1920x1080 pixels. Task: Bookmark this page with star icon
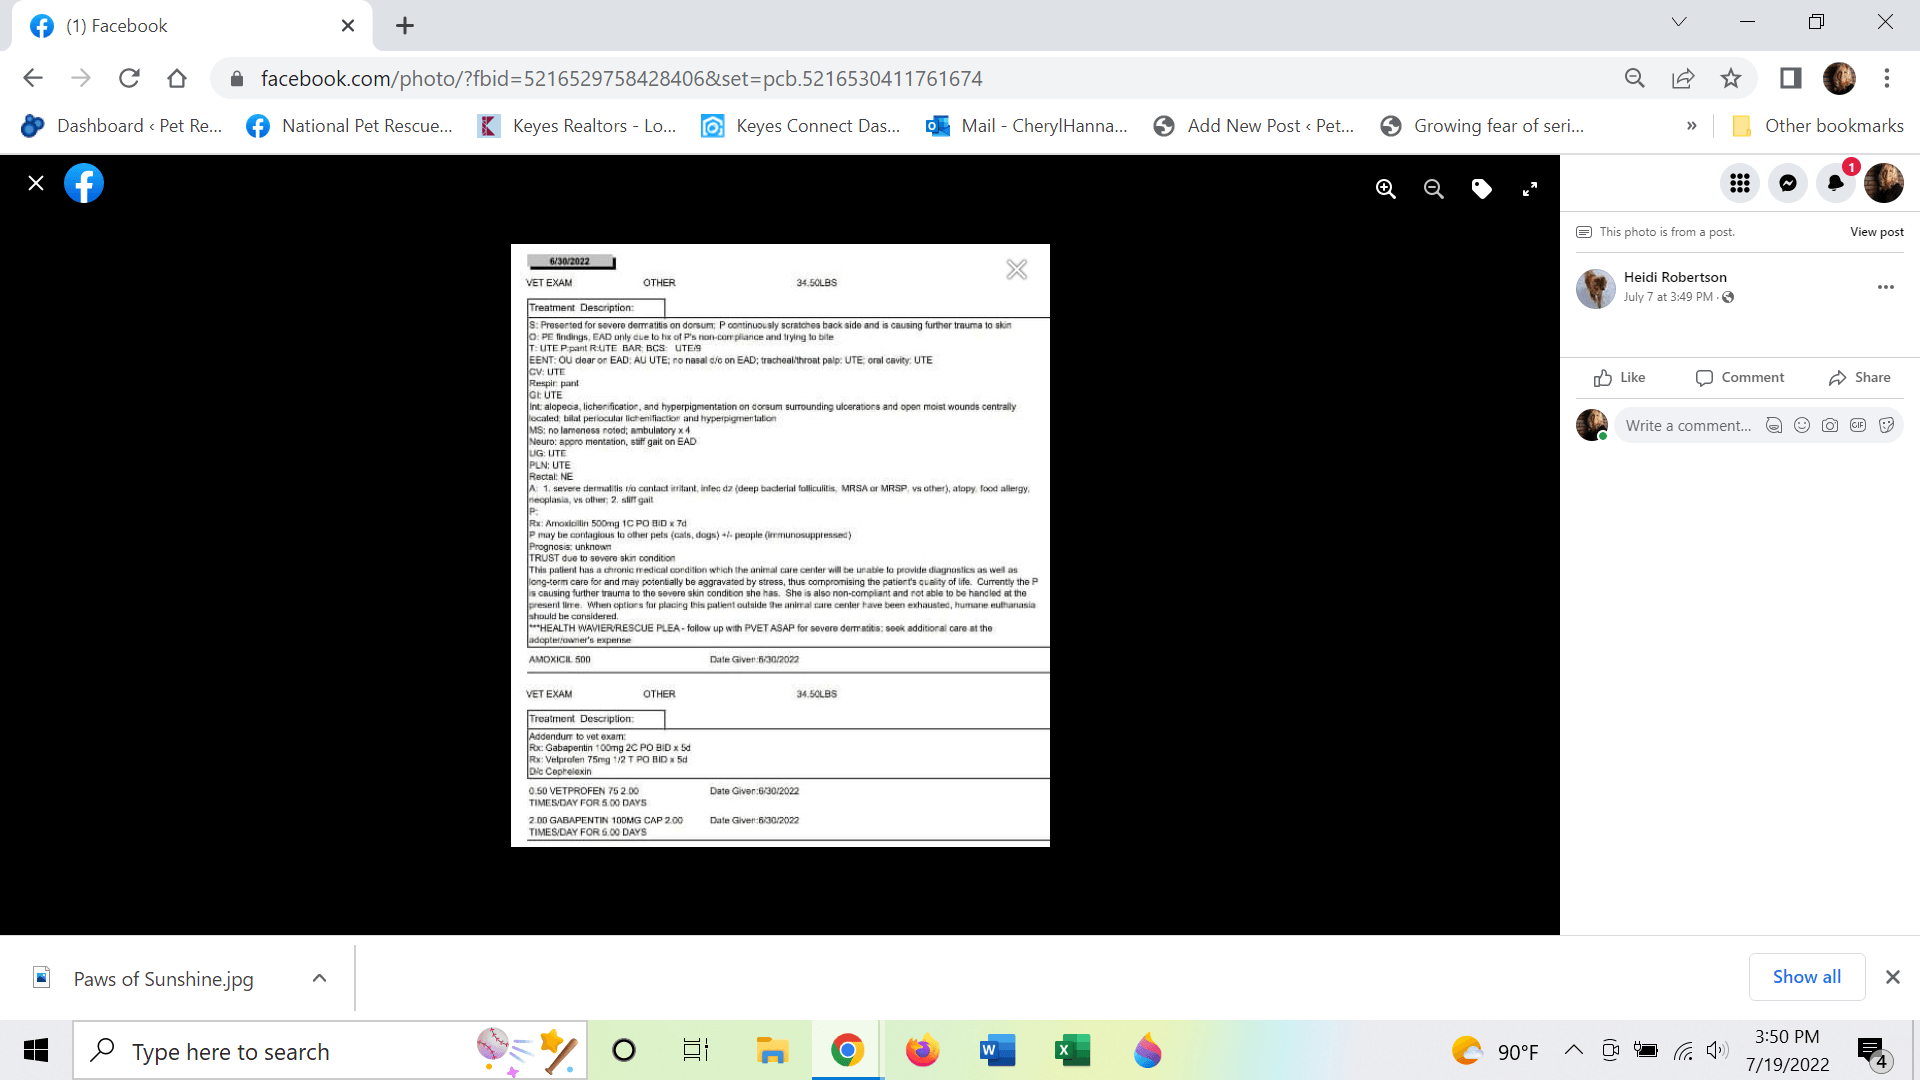1731,78
